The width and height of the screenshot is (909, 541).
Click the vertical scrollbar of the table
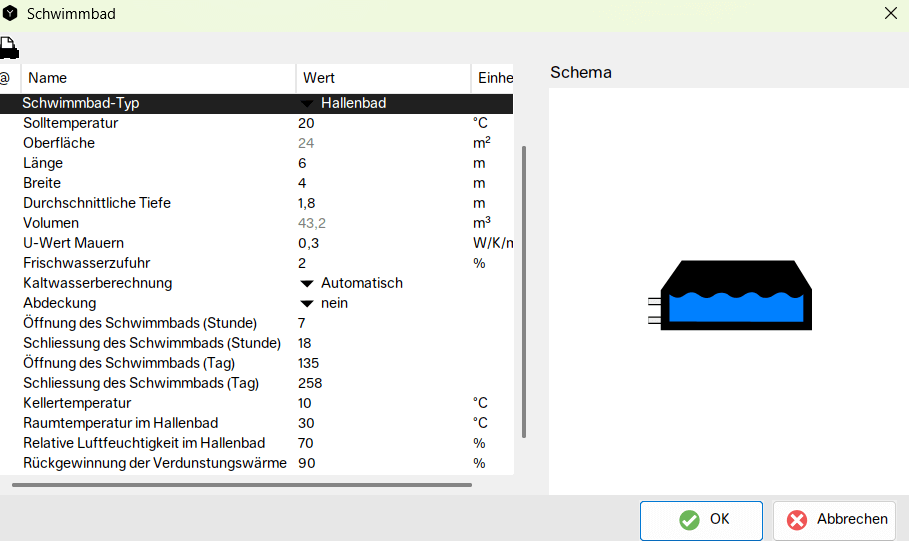(x=523, y=290)
